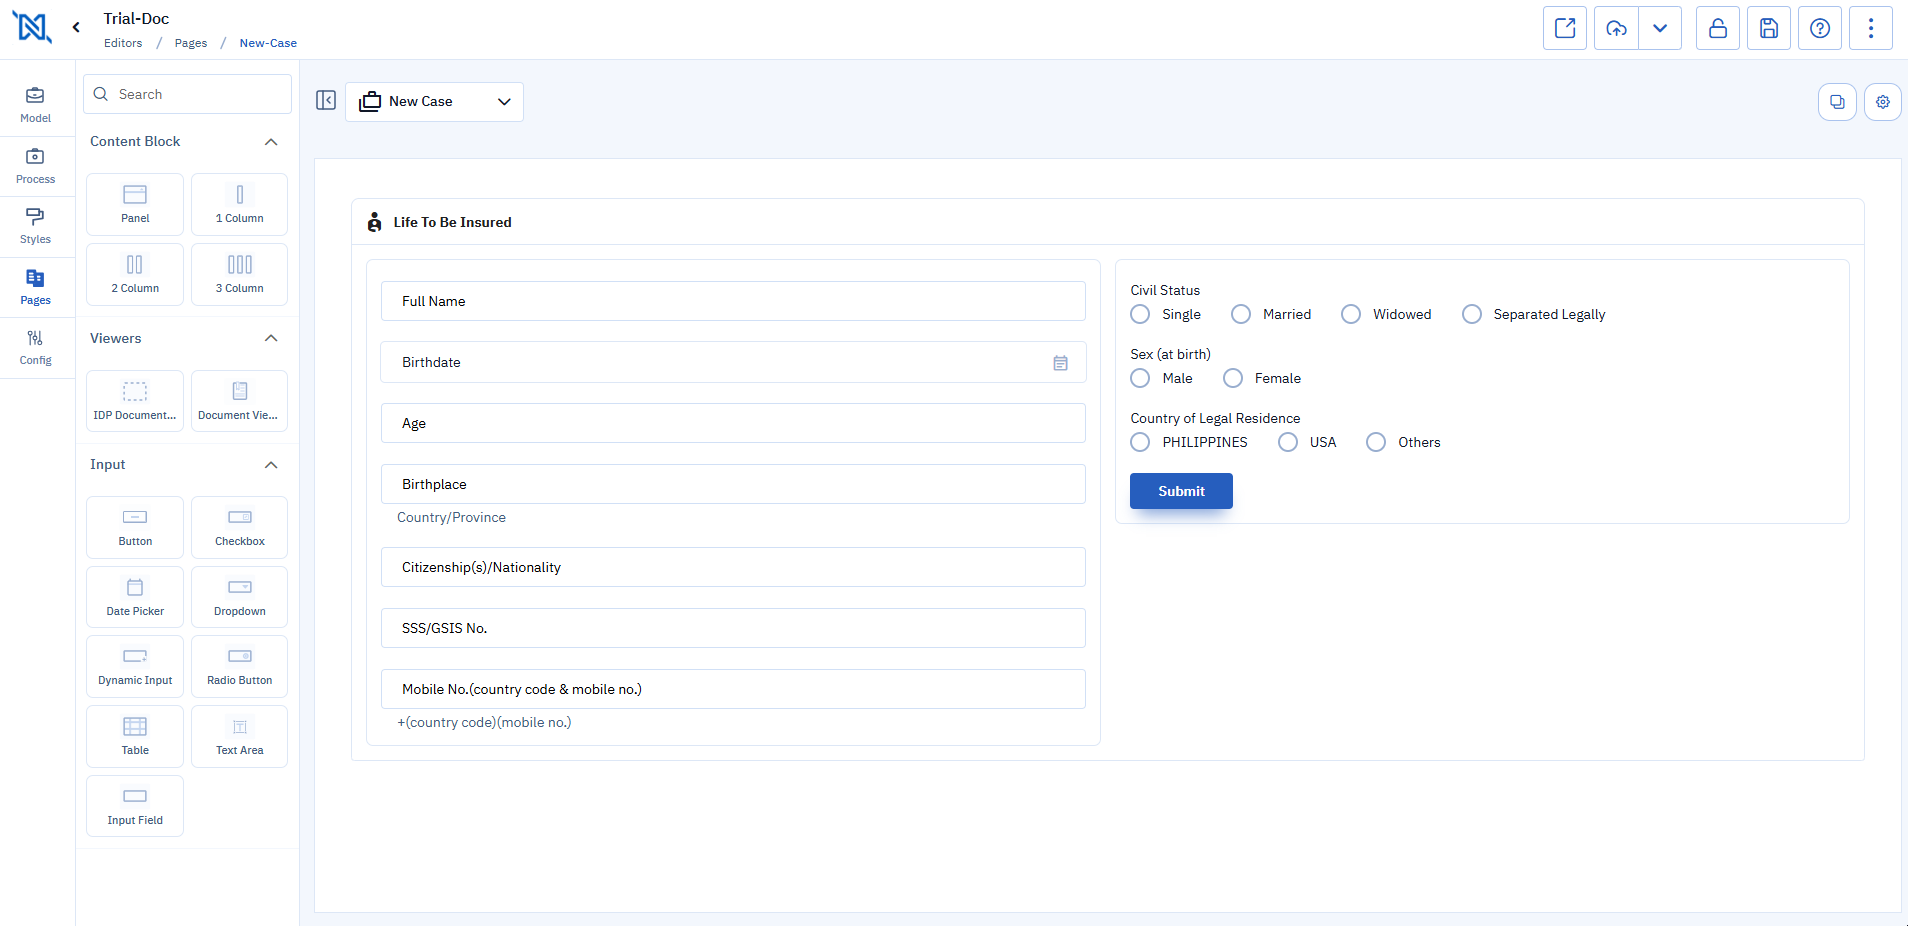1908x926 pixels.
Task: Choose Female for sex at birth
Action: [1233, 379]
